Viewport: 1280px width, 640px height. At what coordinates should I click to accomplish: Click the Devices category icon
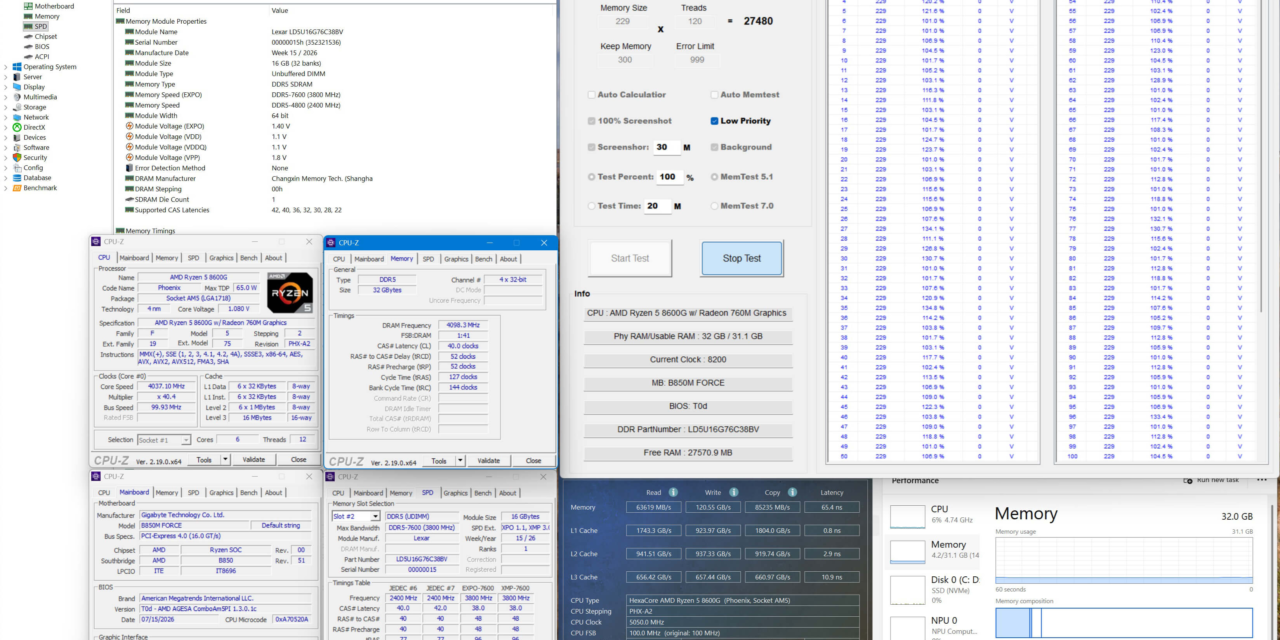(x=17, y=137)
